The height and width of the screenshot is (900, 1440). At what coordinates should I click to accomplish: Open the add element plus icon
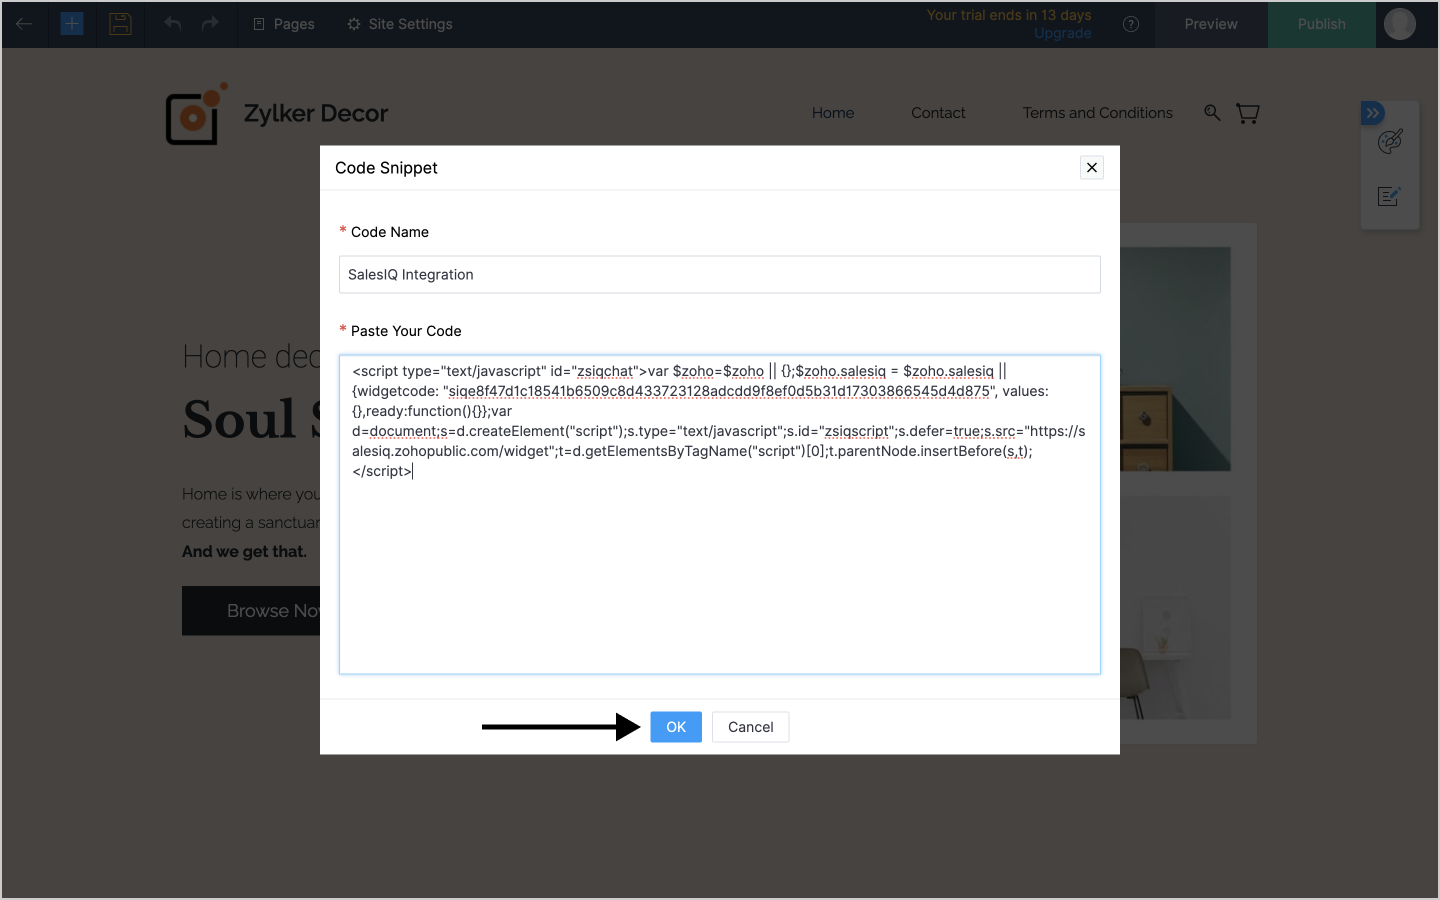[x=72, y=24]
